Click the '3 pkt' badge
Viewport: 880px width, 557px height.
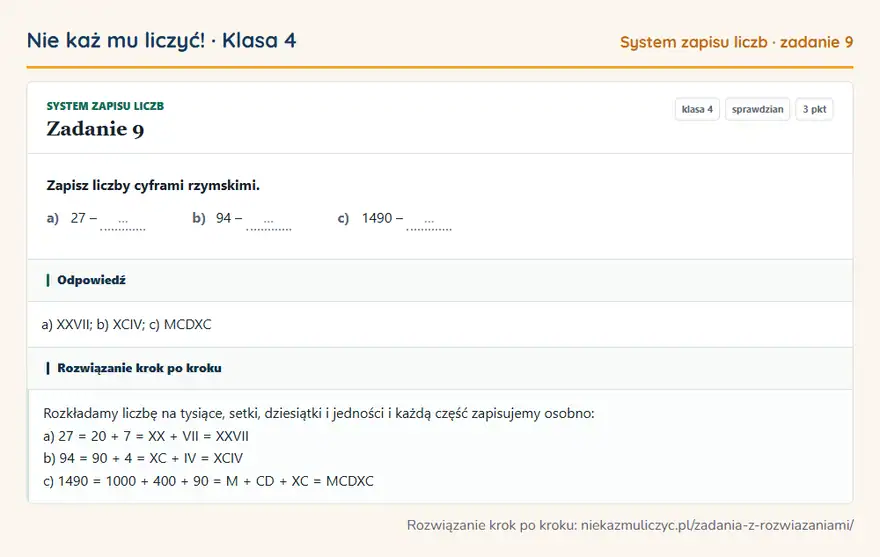point(814,109)
